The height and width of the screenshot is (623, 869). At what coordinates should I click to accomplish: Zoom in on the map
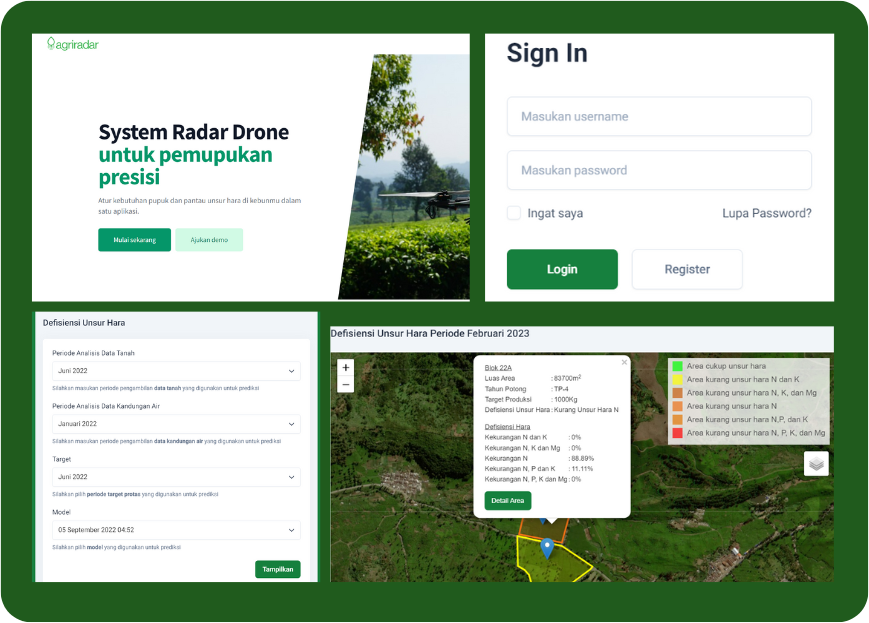click(x=346, y=368)
